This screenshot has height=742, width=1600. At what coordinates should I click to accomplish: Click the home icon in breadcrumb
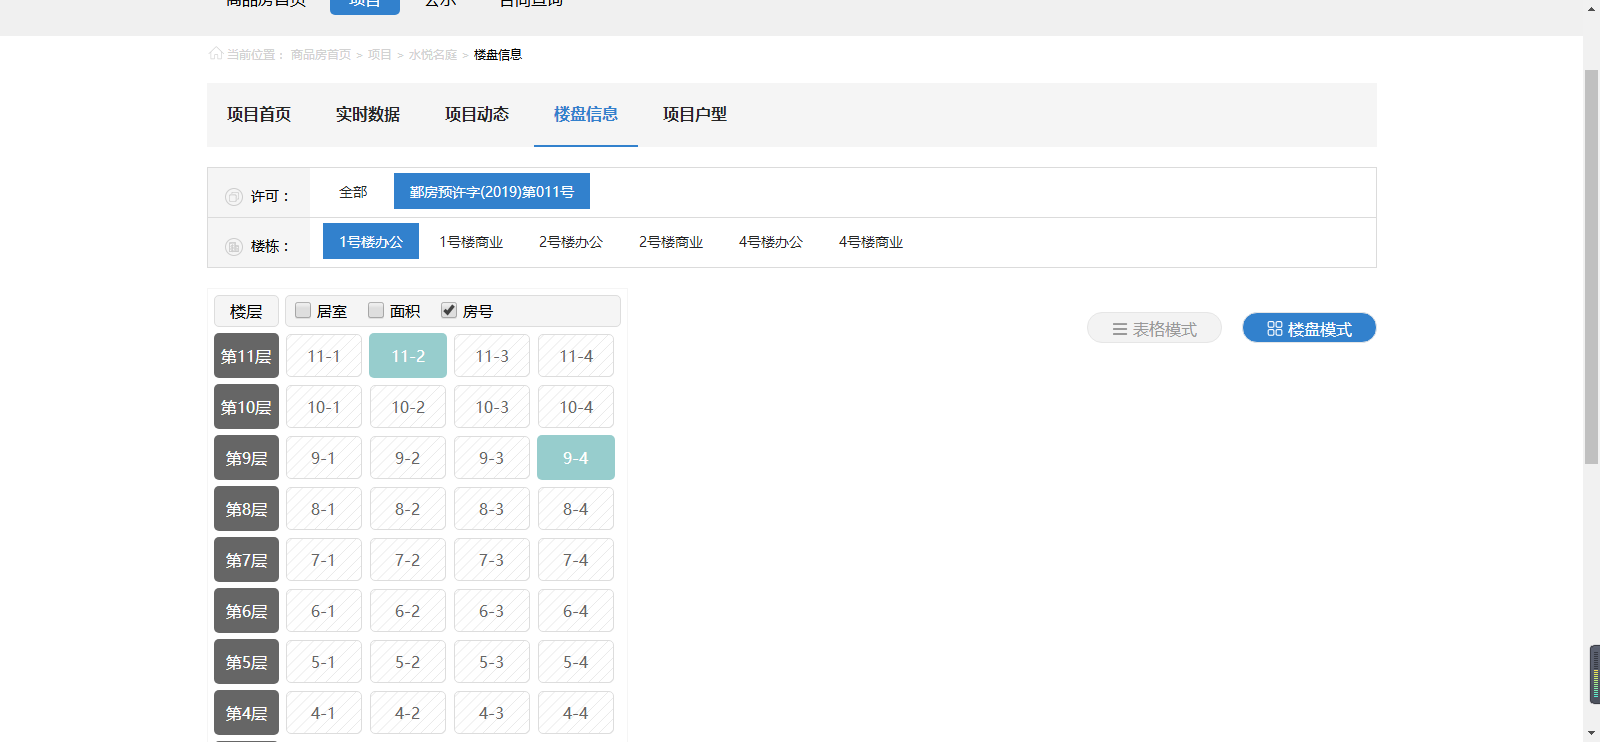click(x=215, y=54)
